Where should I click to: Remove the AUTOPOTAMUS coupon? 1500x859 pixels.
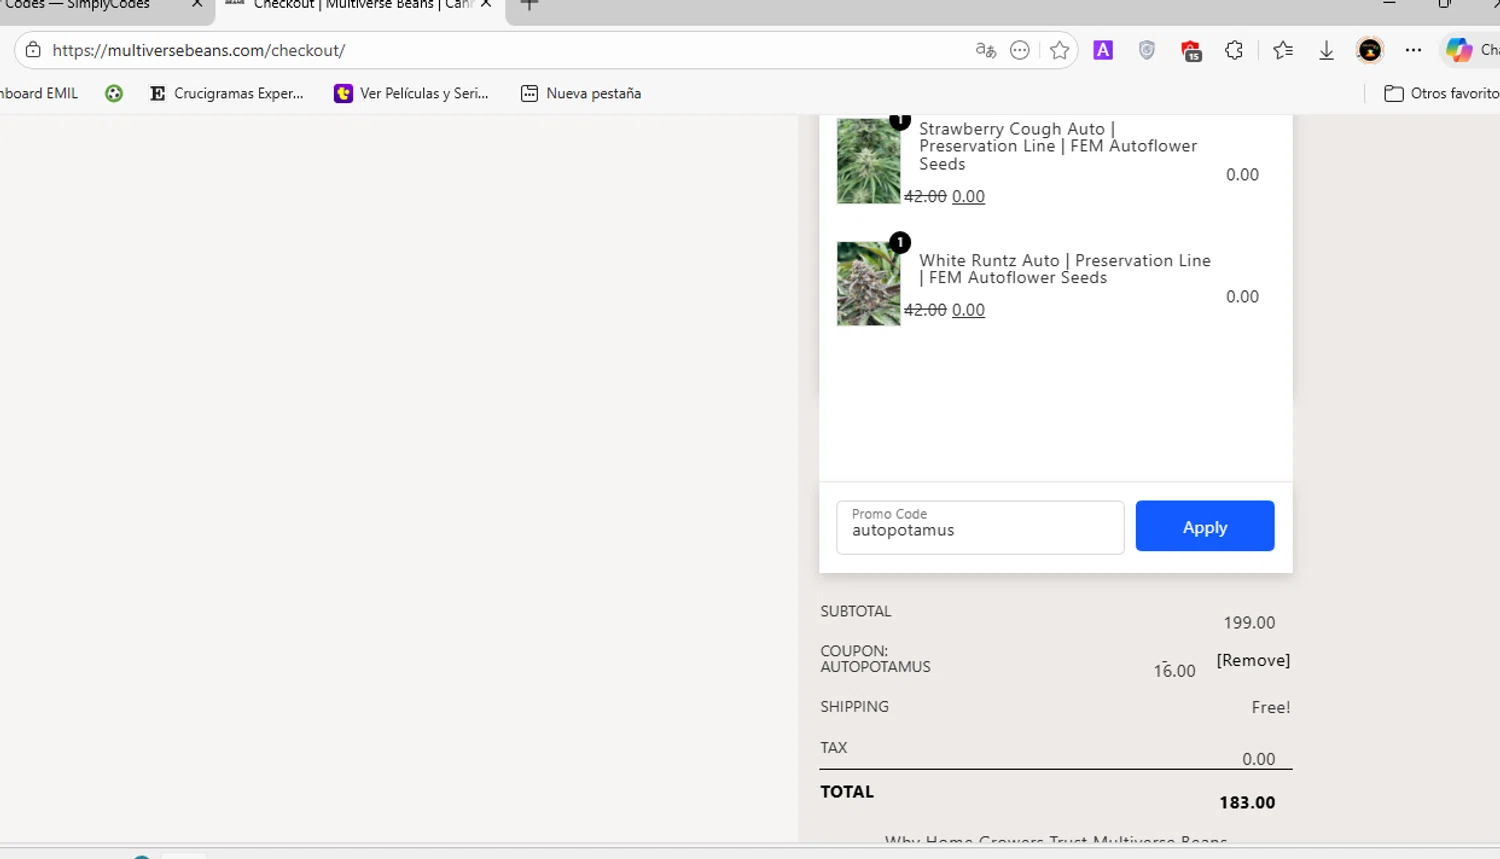point(1253,660)
